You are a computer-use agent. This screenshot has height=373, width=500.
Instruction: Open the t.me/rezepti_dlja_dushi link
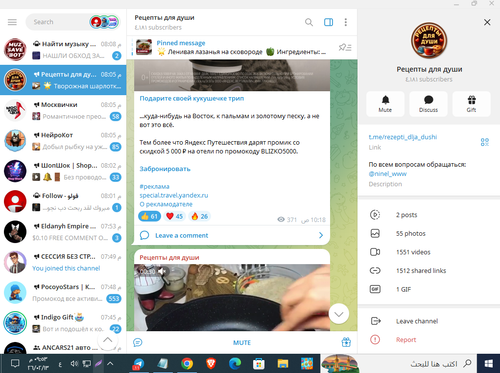coord(403,137)
